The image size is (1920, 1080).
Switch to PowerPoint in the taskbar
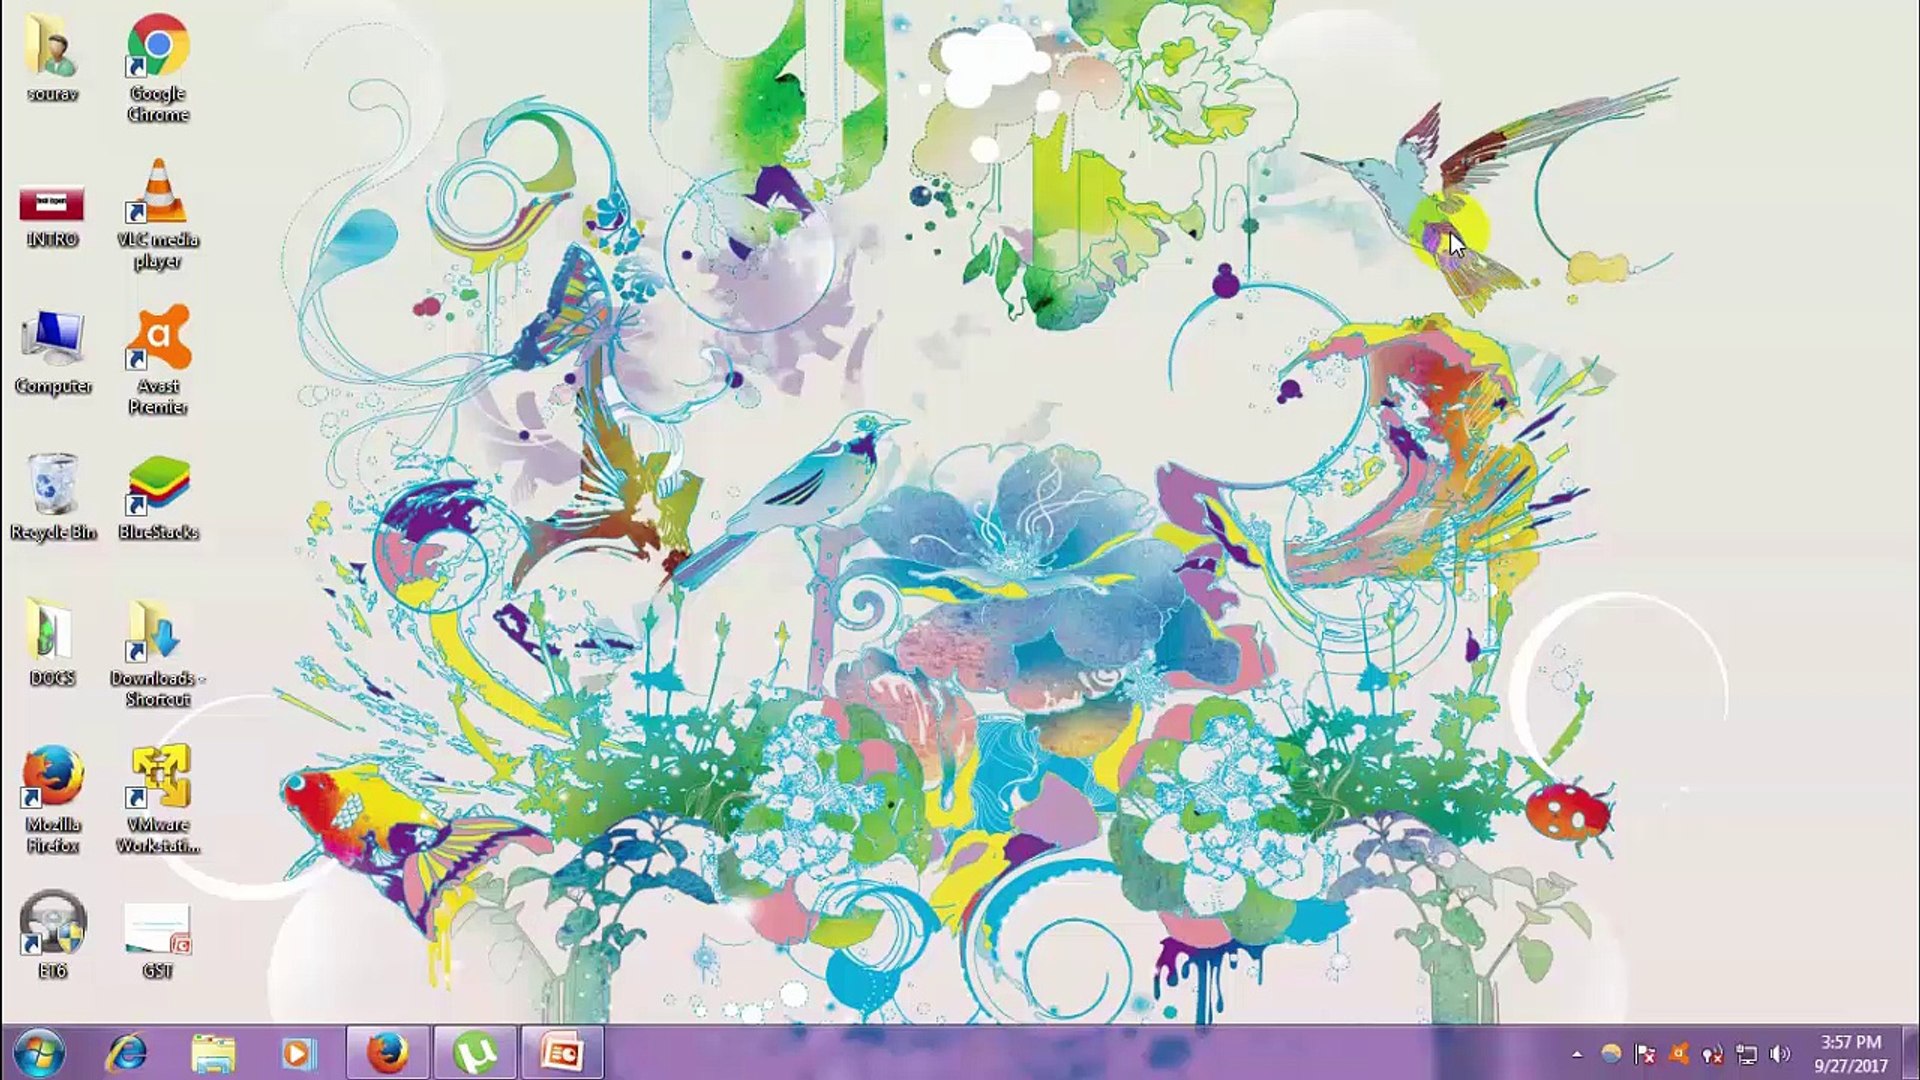point(562,1053)
